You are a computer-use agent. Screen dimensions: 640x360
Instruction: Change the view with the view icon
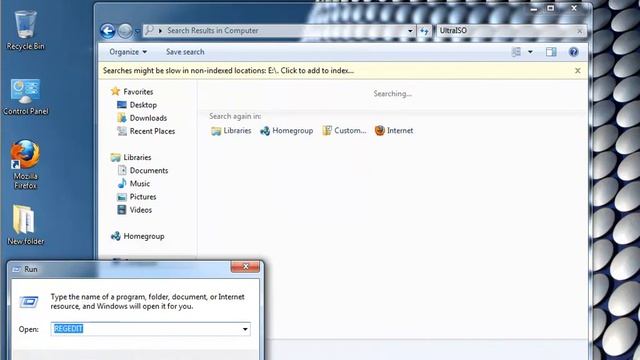tap(516, 52)
